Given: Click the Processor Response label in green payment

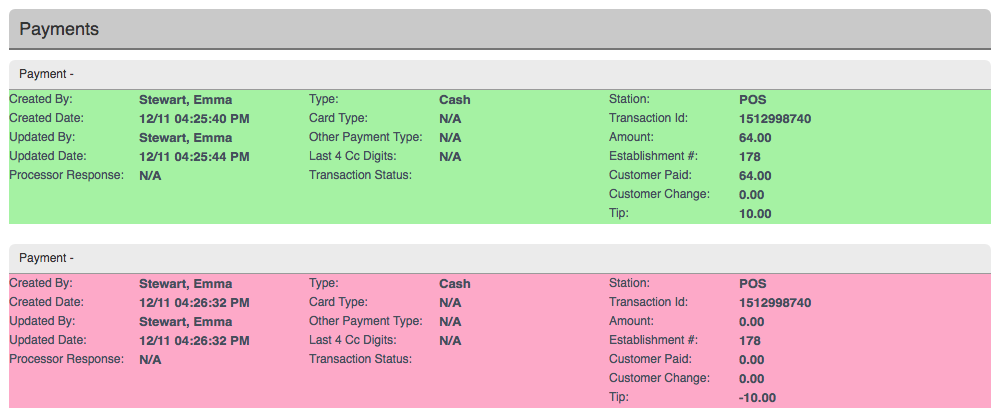Looking at the screenshot, I should 66,176.
